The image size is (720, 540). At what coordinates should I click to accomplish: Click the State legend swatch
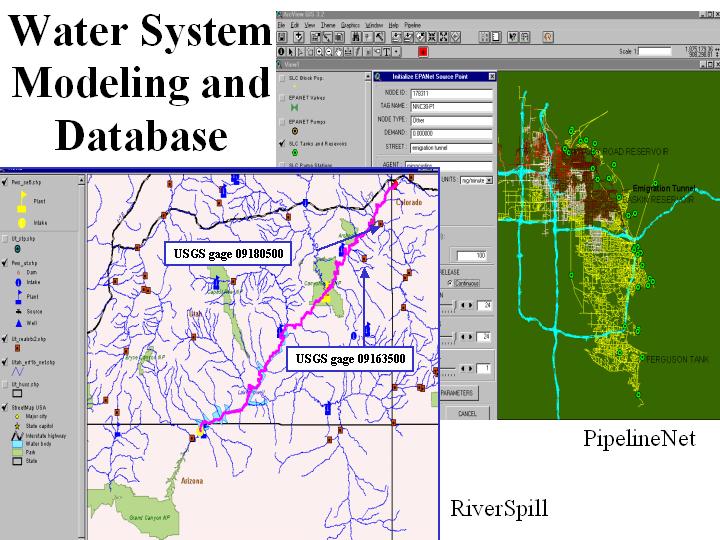click(x=17, y=461)
